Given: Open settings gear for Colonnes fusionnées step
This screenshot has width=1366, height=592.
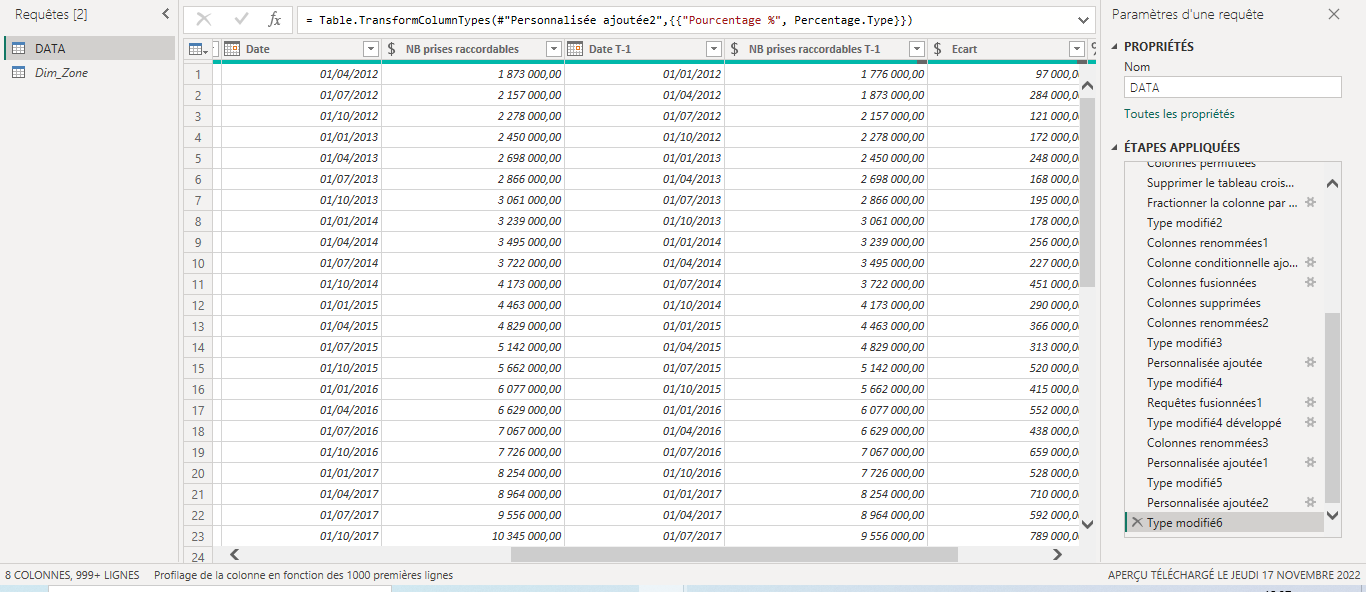Looking at the screenshot, I should tap(1310, 282).
